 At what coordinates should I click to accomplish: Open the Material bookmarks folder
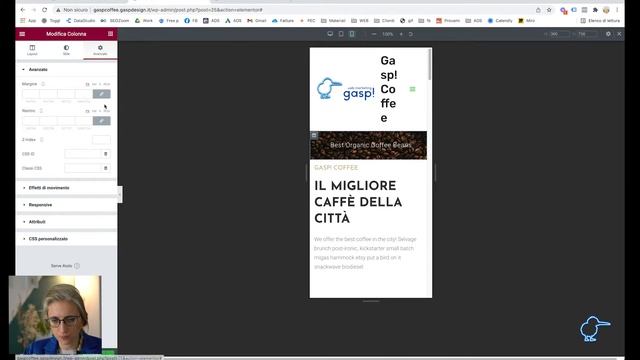[333, 20]
